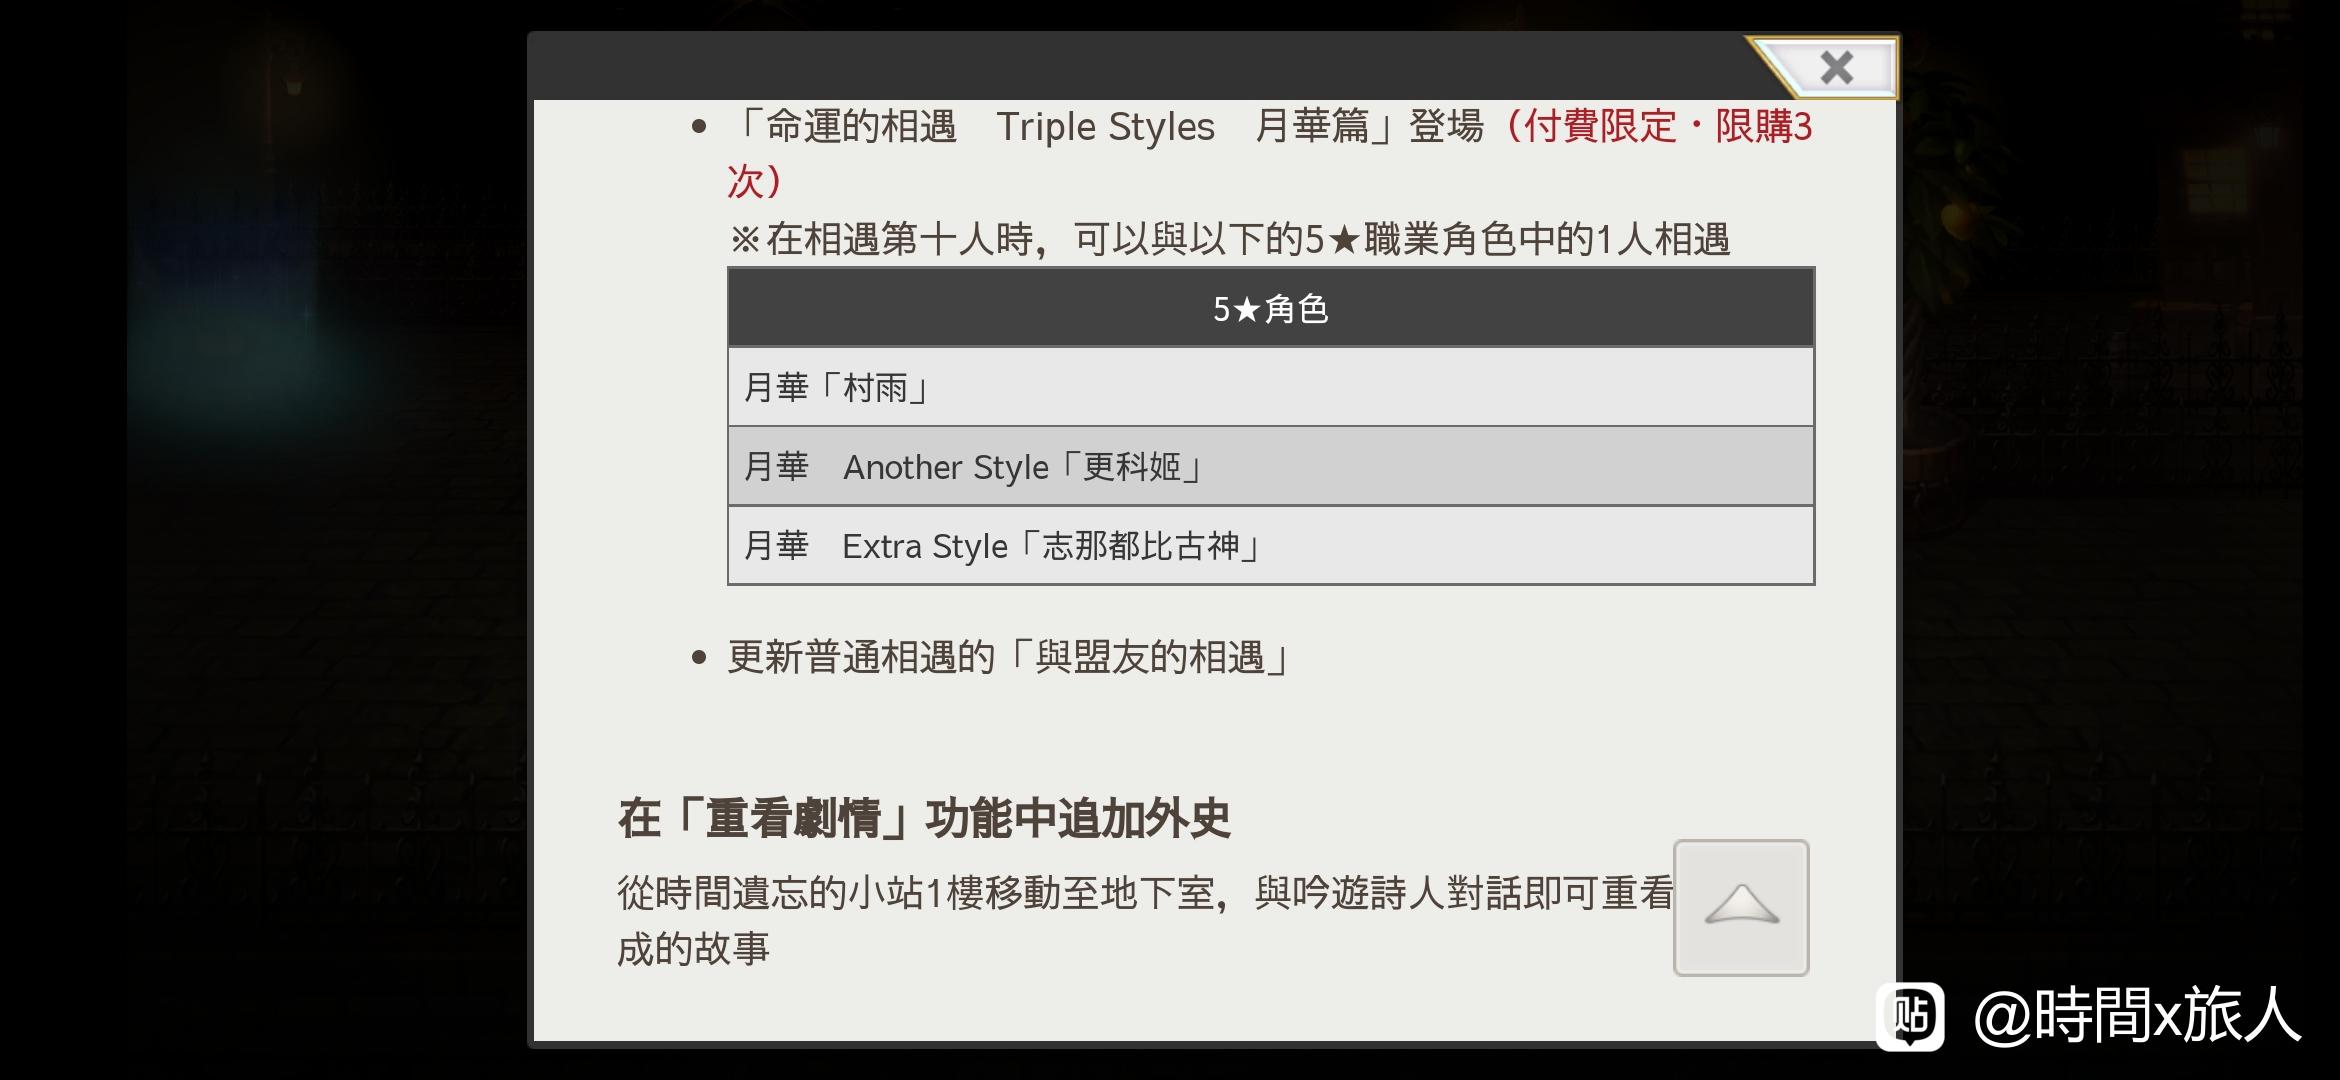Click the 更新普通相遇的「與盟友的相遇」 bullet item
This screenshot has height=1080, width=2340.
[x=1008, y=657]
